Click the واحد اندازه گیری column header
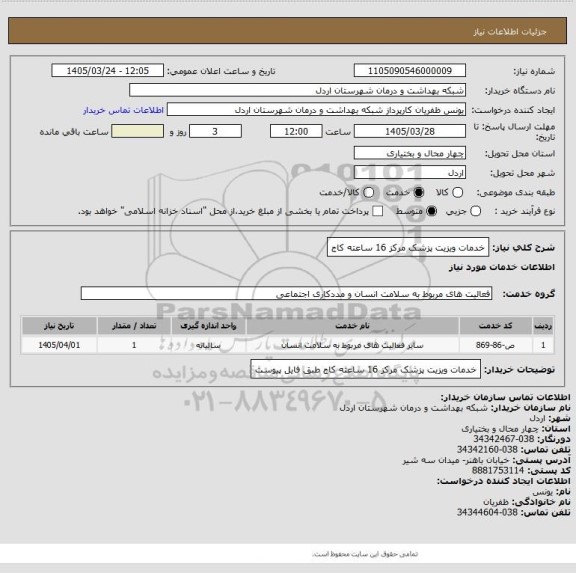Screen dimensions: 576x573 (x=208, y=326)
